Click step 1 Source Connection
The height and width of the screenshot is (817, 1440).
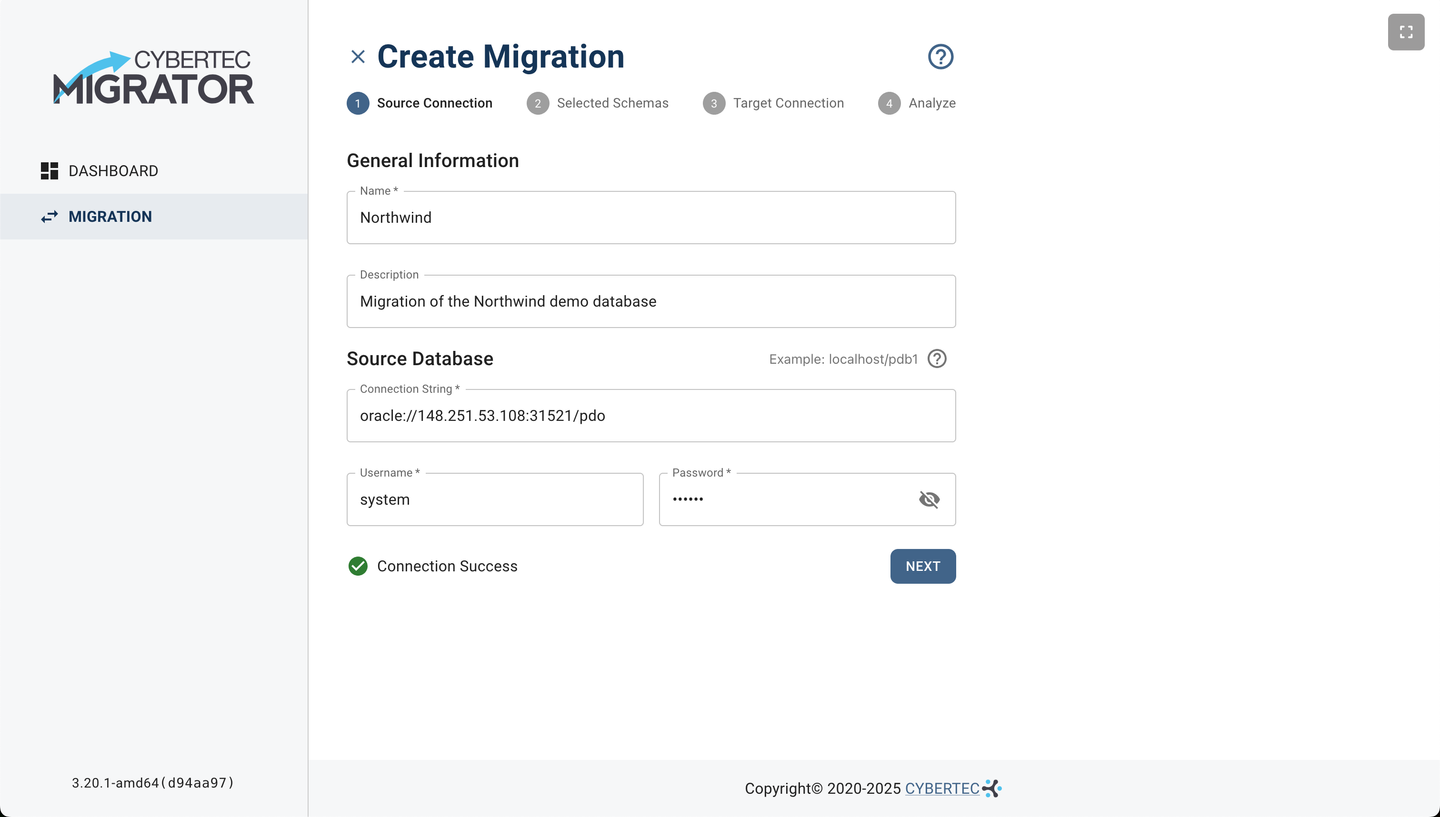(x=420, y=103)
